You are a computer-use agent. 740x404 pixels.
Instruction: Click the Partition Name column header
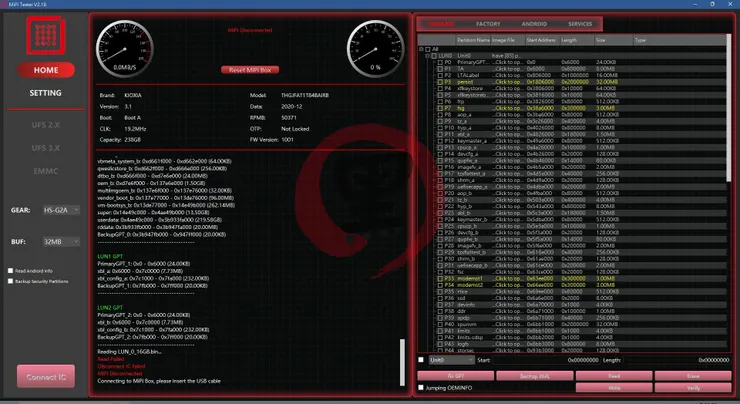pyautogui.click(x=473, y=40)
